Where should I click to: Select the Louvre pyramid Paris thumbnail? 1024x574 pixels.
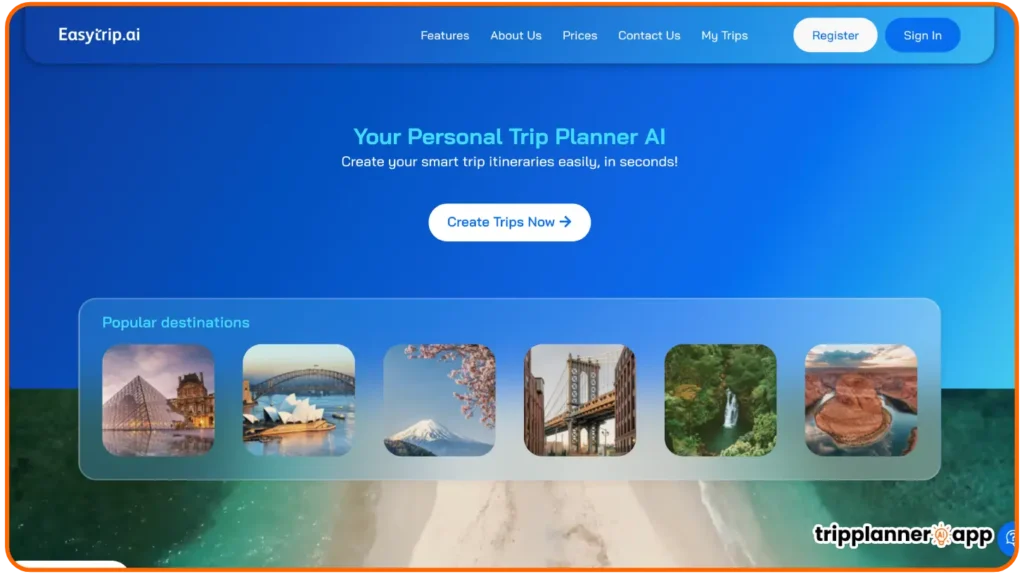pos(158,400)
